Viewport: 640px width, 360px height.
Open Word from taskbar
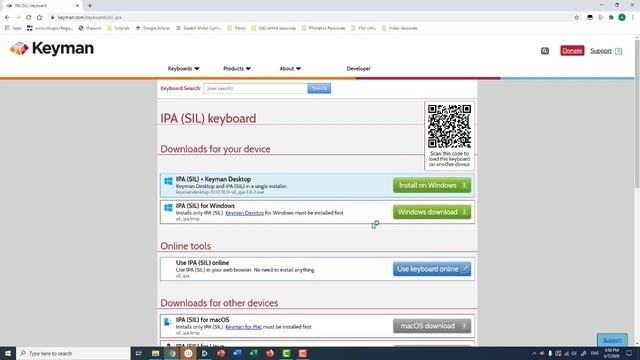tap(237, 353)
